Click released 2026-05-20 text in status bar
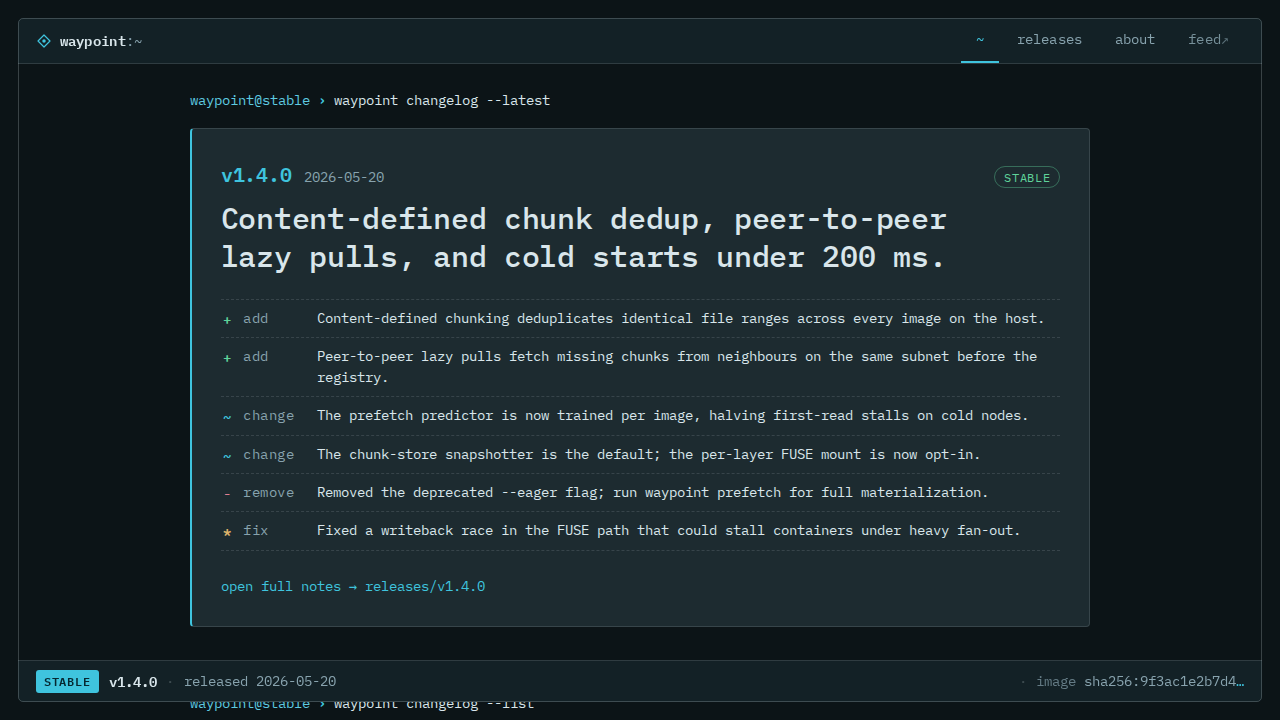This screenshot has height=720, width=1280. pyautogui.click(x=260, y=682)
